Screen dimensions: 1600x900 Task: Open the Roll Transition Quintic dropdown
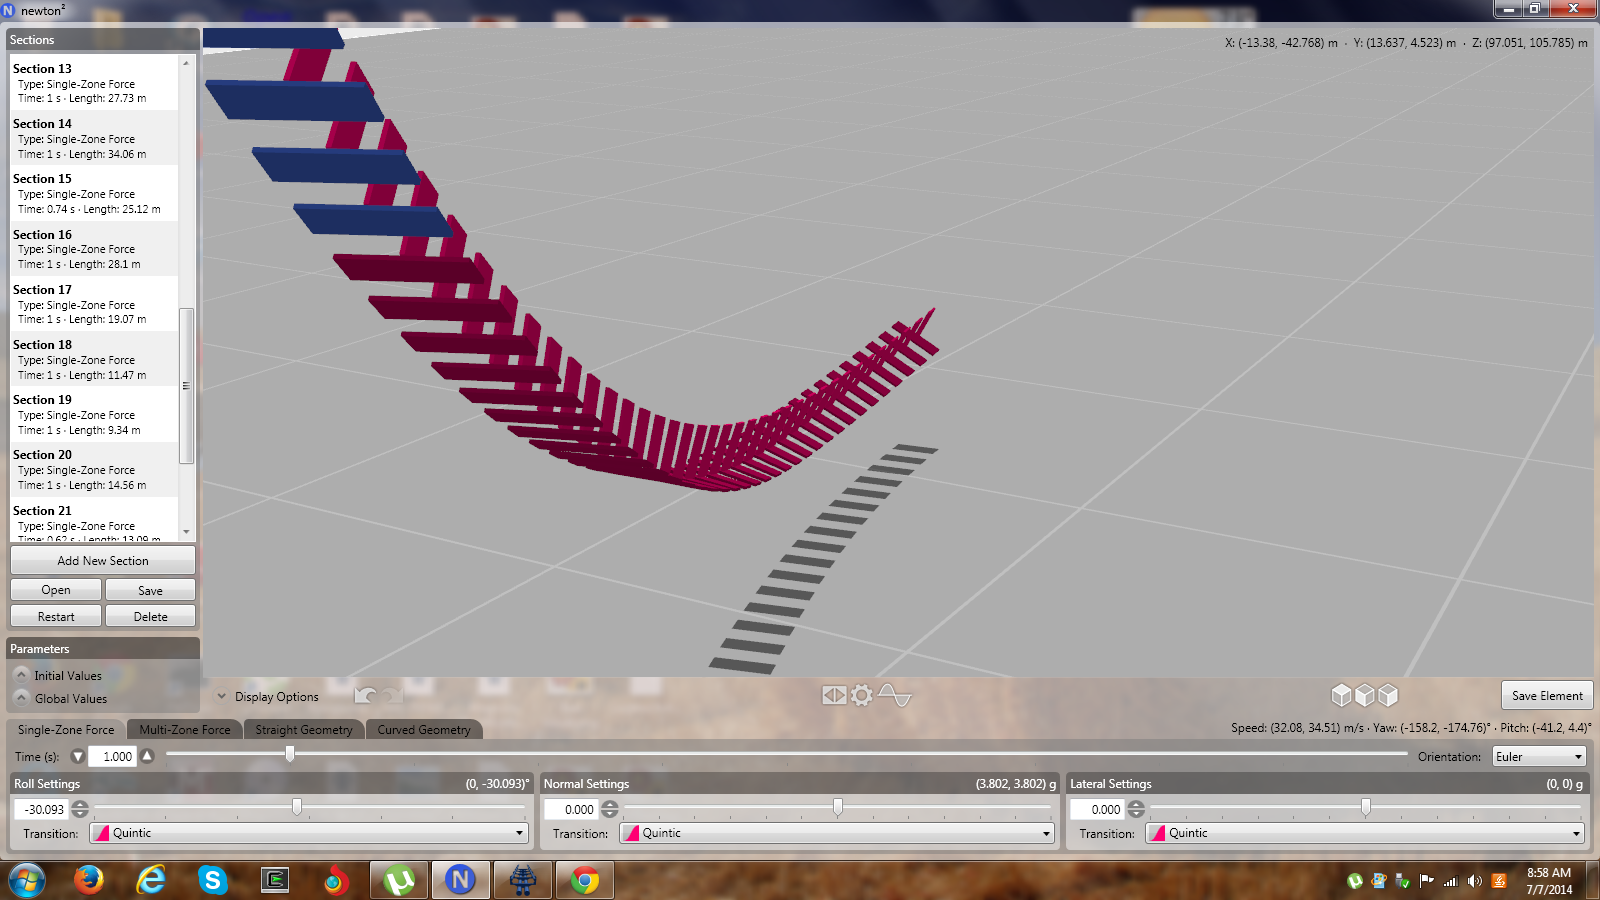pyautogui.click(x=309, y=833)
